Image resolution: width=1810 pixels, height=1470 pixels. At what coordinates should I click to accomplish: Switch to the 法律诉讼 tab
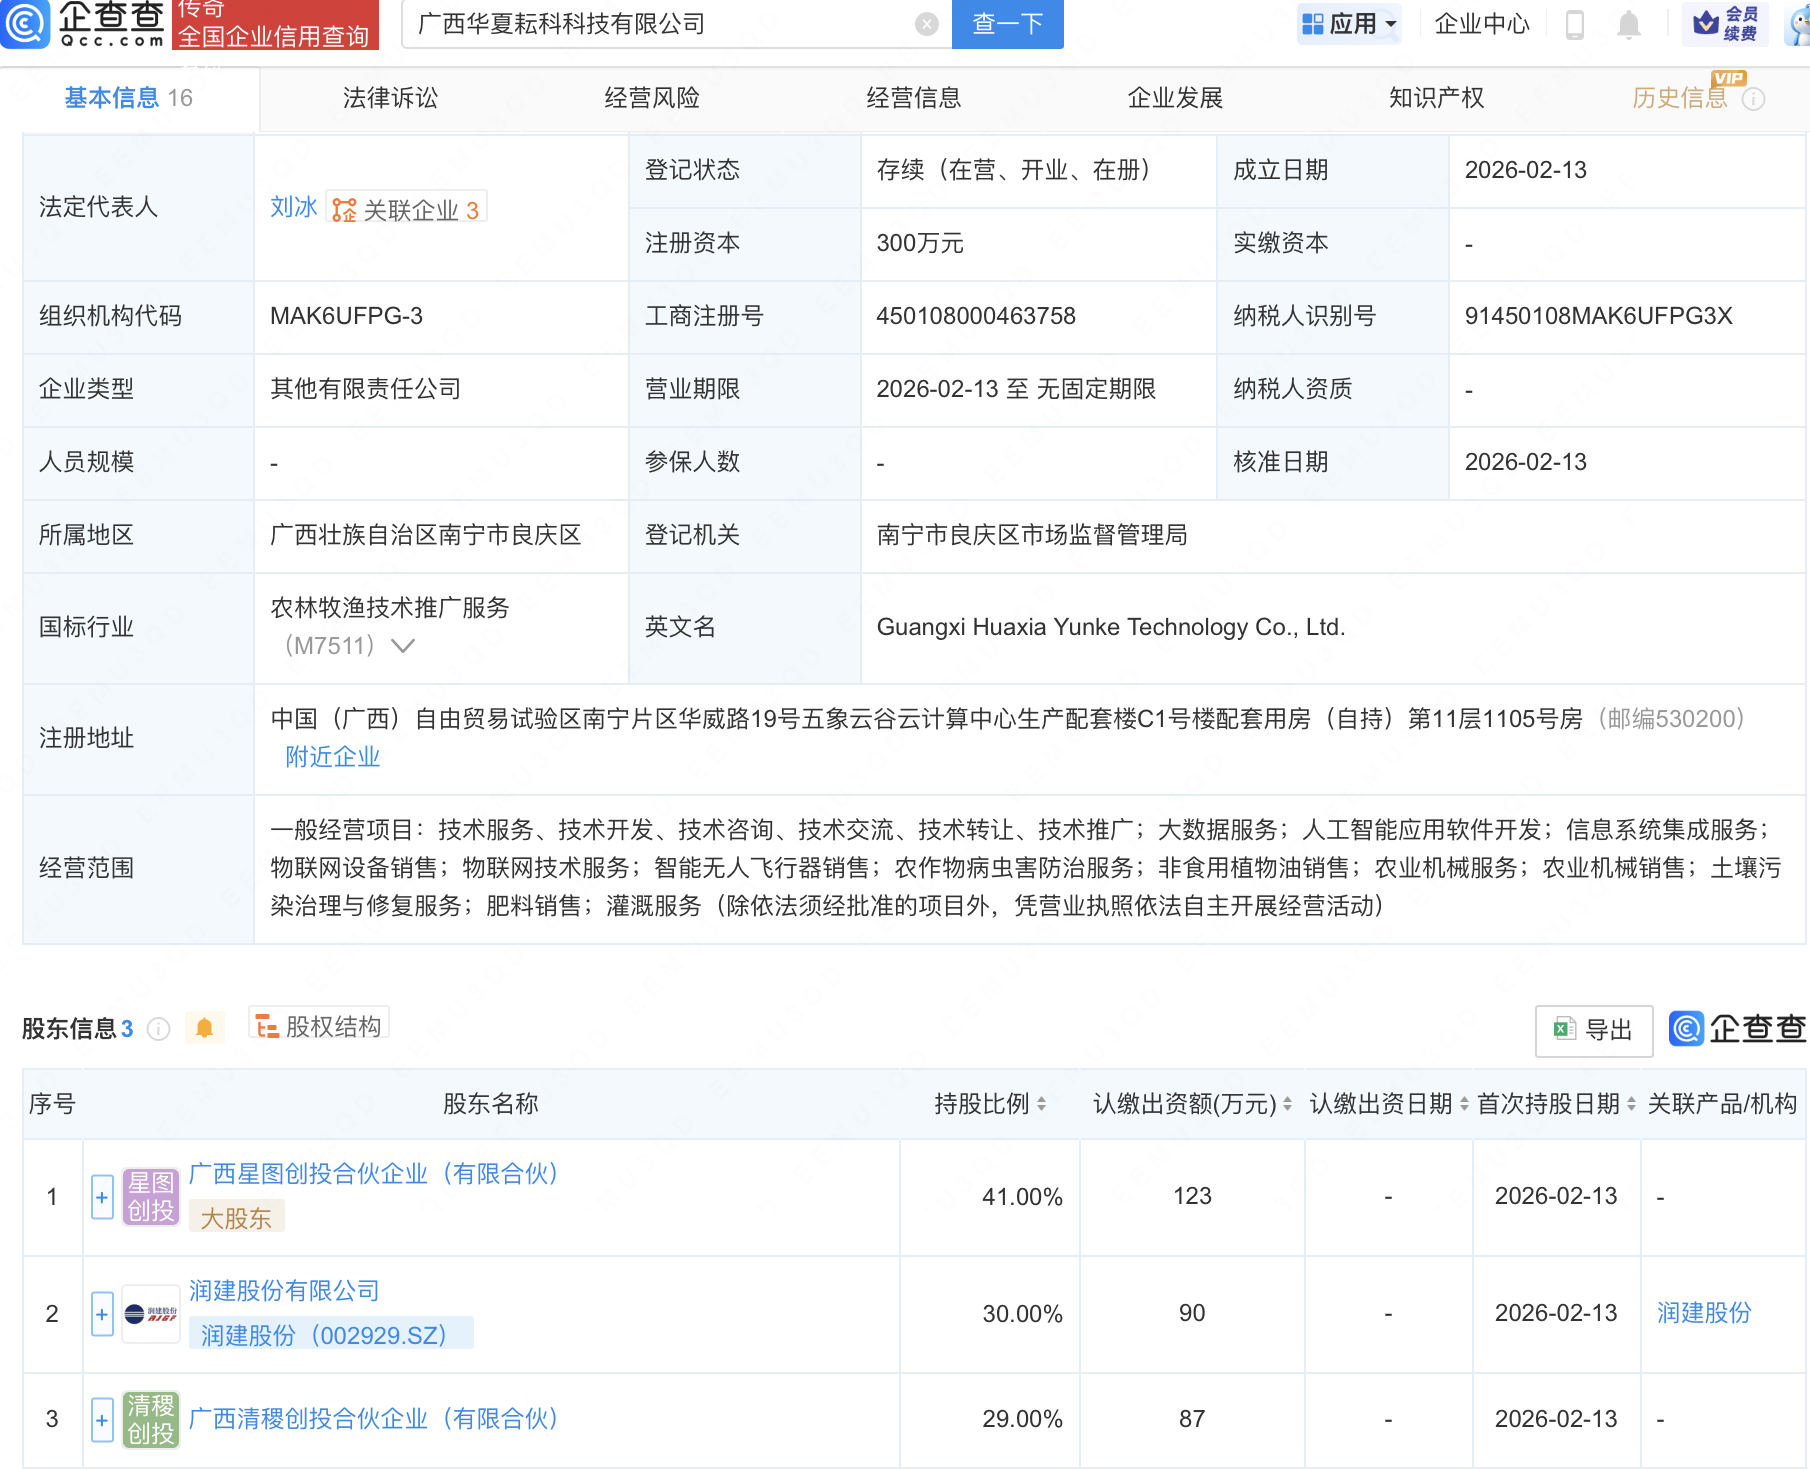coord(390,98)
